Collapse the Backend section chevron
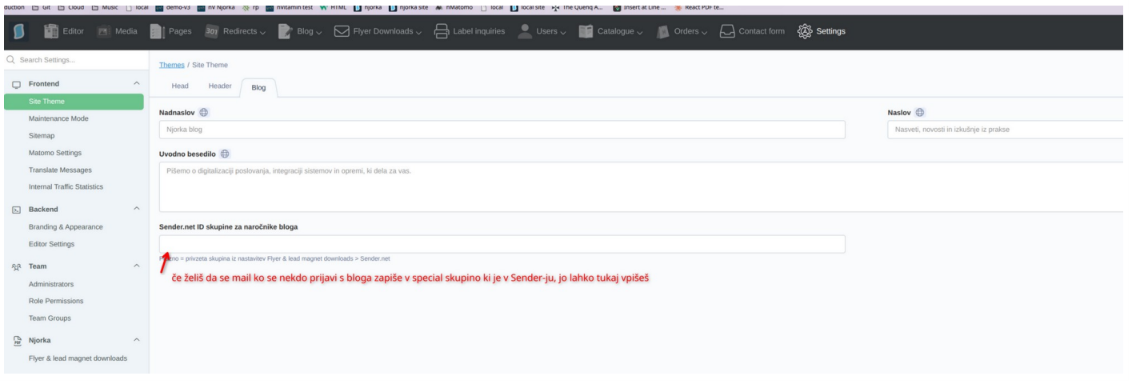 pyautogui.click(x=137, y=210)
